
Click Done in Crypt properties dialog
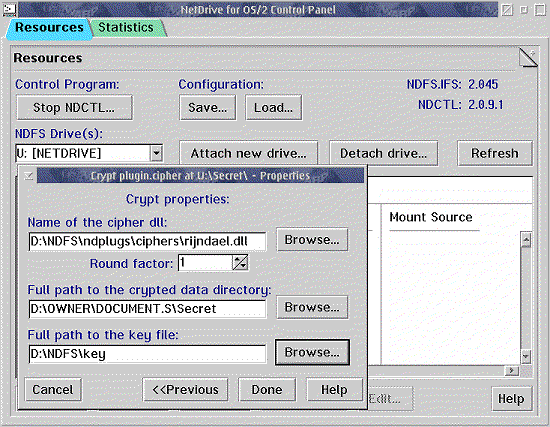[x=267, y=389]
